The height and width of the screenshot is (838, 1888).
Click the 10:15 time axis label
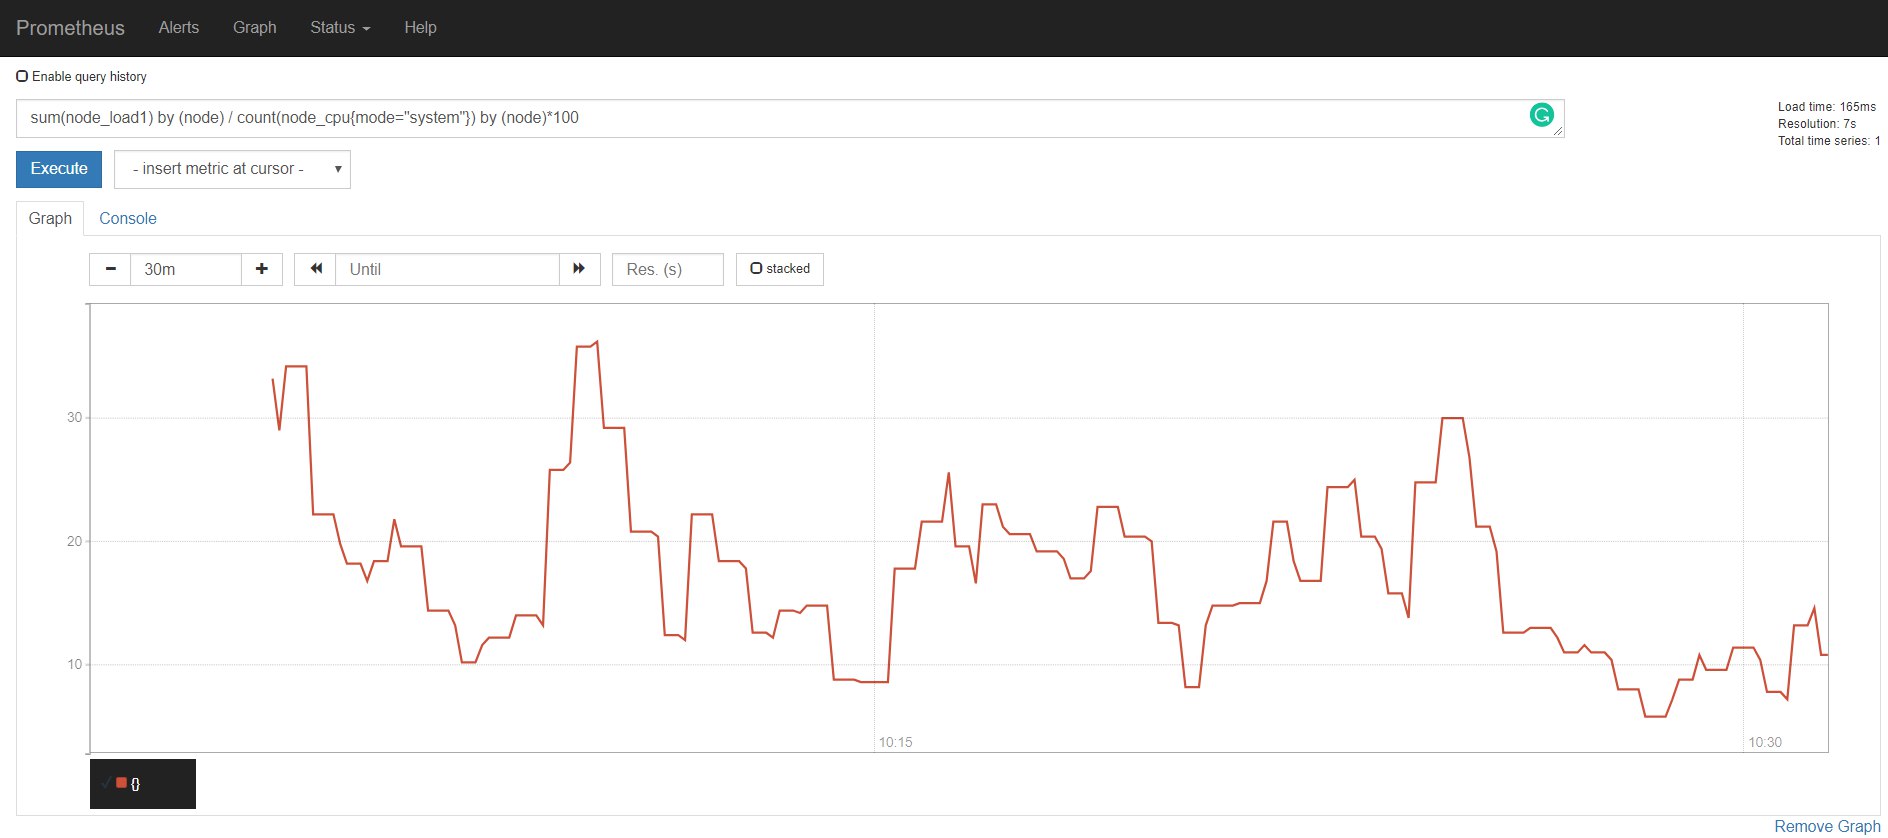tap(895, 742)
